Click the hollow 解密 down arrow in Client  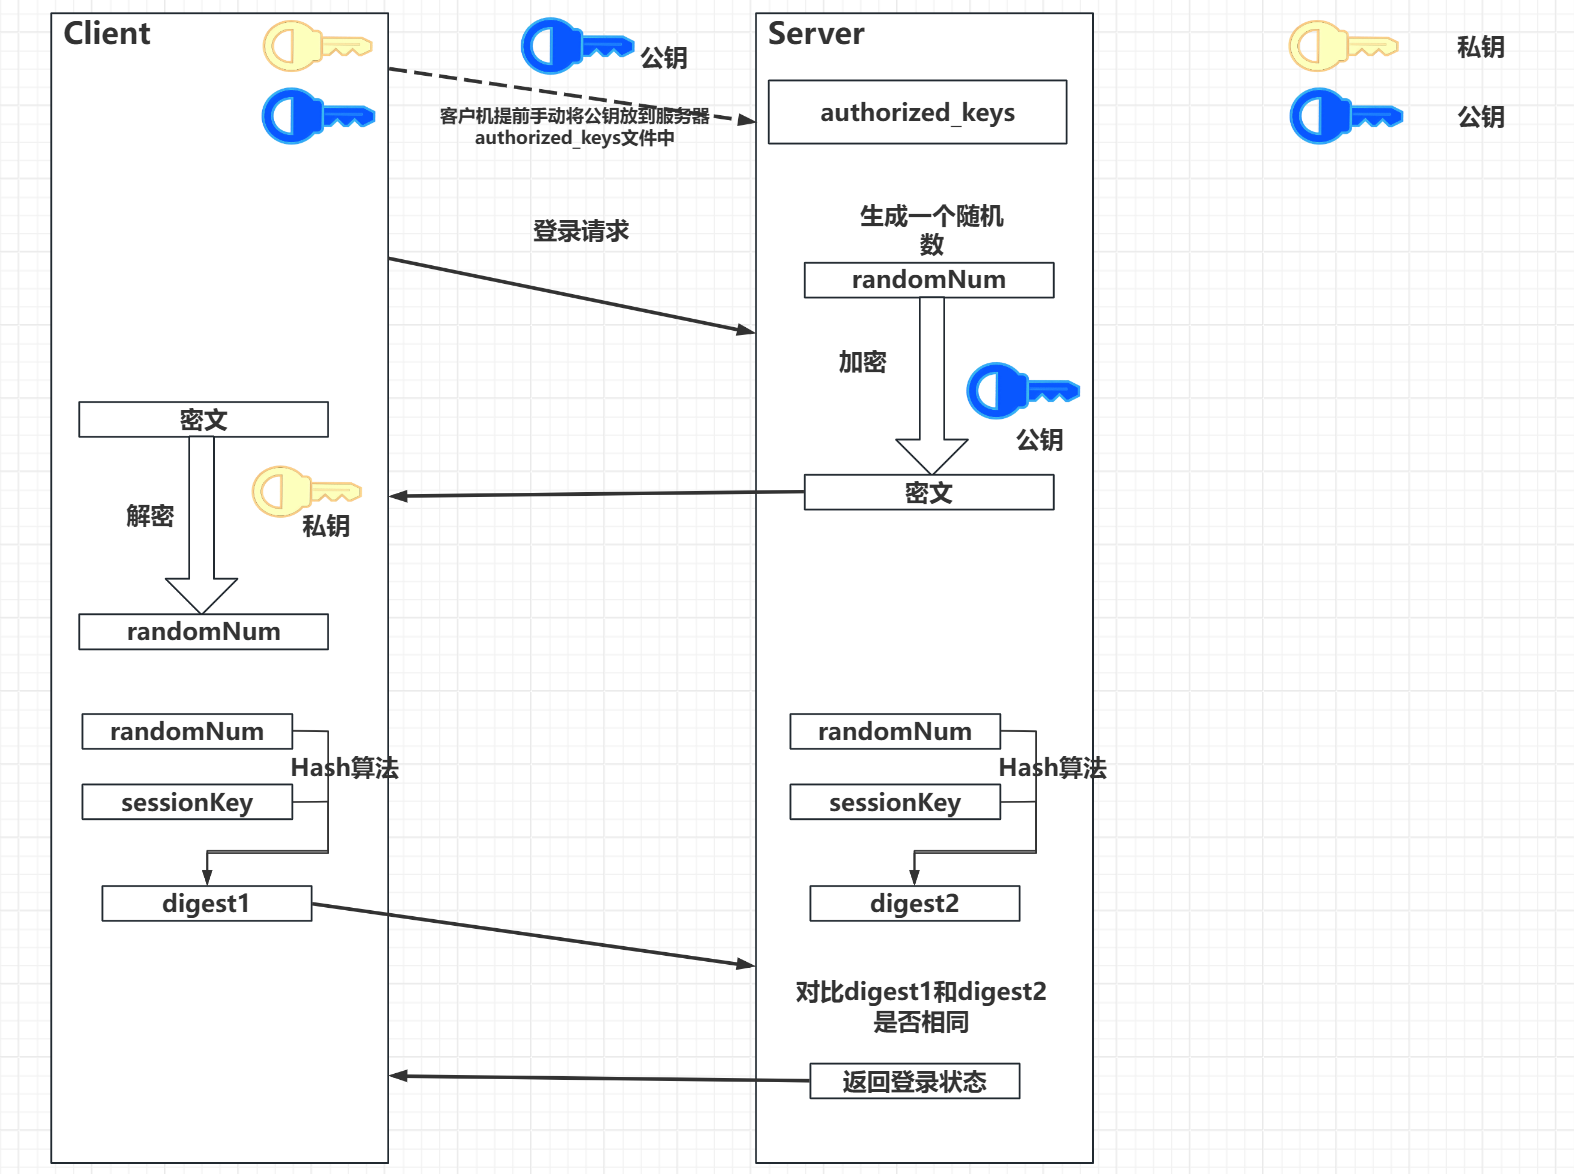tap(201, 525)
